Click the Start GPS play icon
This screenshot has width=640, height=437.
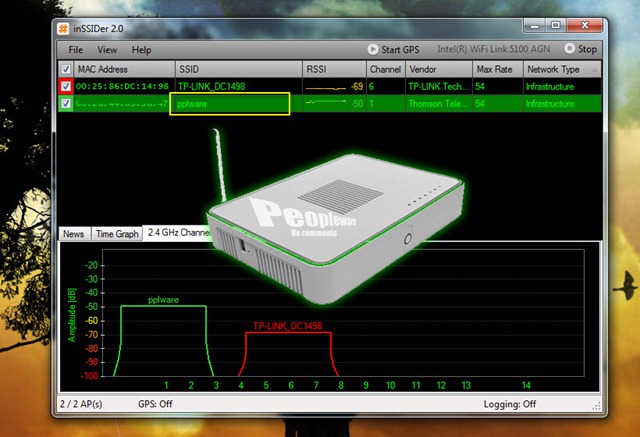coord(372,49)
